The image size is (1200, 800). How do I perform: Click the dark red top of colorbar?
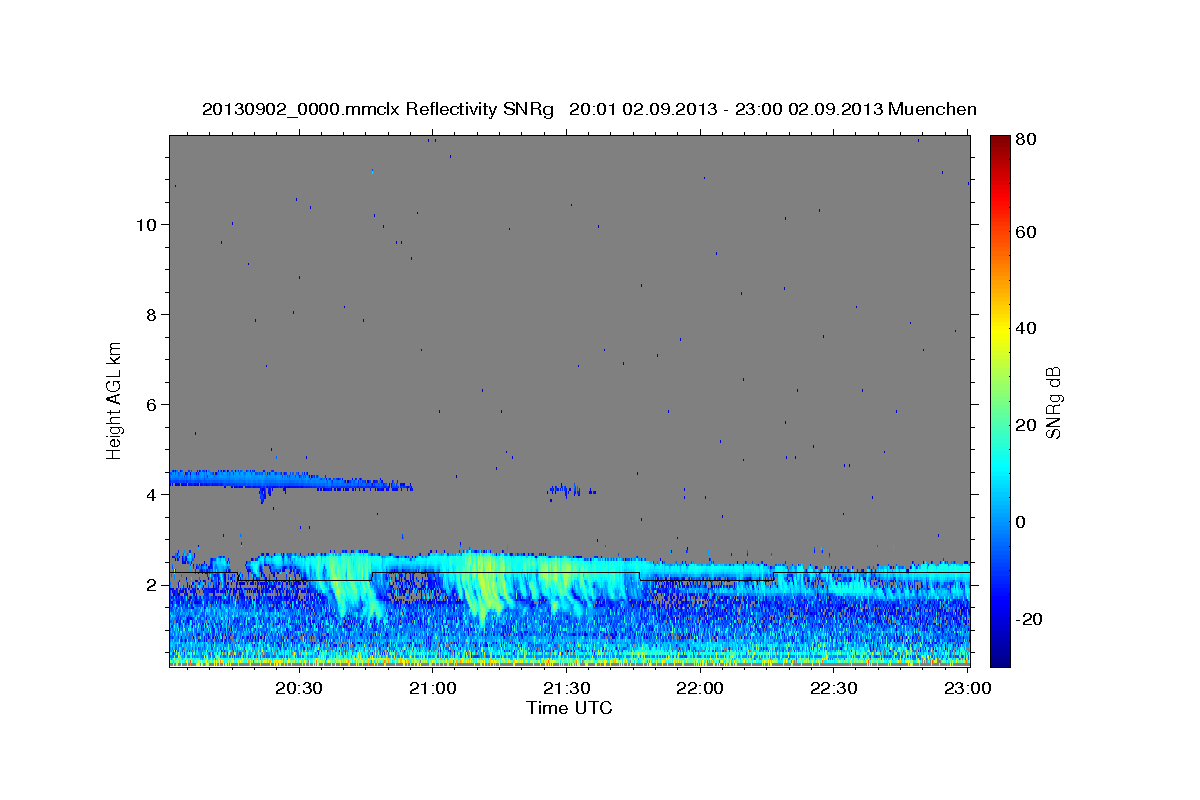click(1000, 143)
